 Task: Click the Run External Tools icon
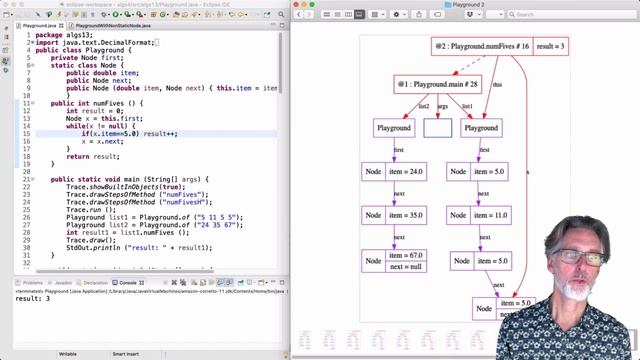[140, 14]
